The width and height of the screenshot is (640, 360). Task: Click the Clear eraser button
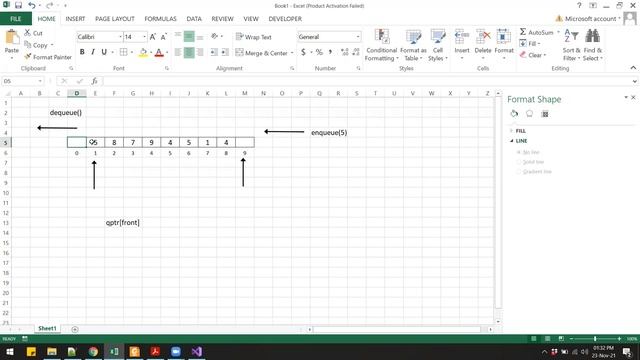click(533, 55)
